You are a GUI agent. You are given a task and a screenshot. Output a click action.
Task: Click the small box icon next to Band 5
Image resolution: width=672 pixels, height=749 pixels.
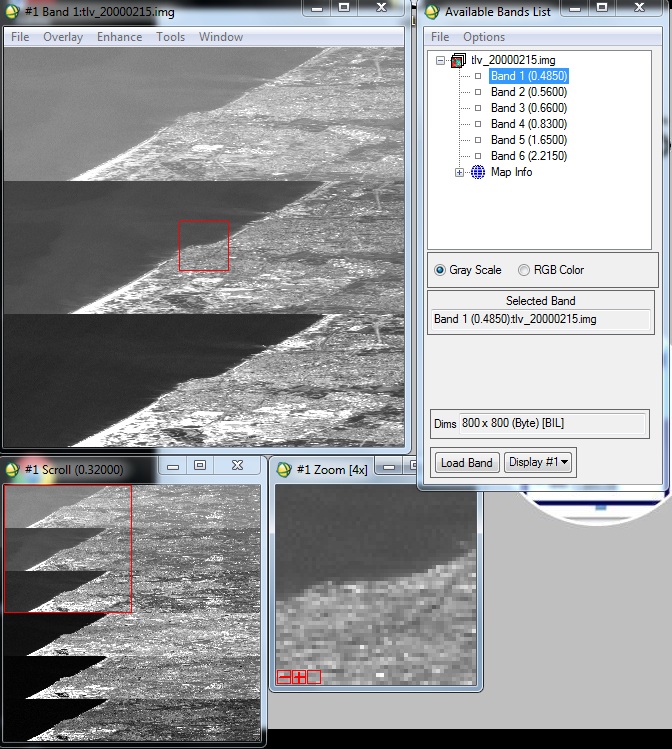pyautogui.click(x=478, y=140)
